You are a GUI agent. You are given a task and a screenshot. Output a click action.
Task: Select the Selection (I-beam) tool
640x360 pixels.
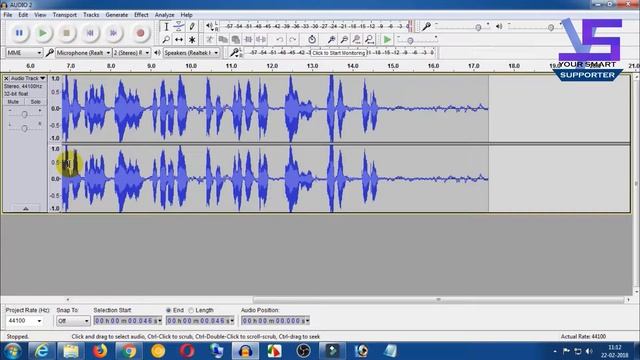166,27
